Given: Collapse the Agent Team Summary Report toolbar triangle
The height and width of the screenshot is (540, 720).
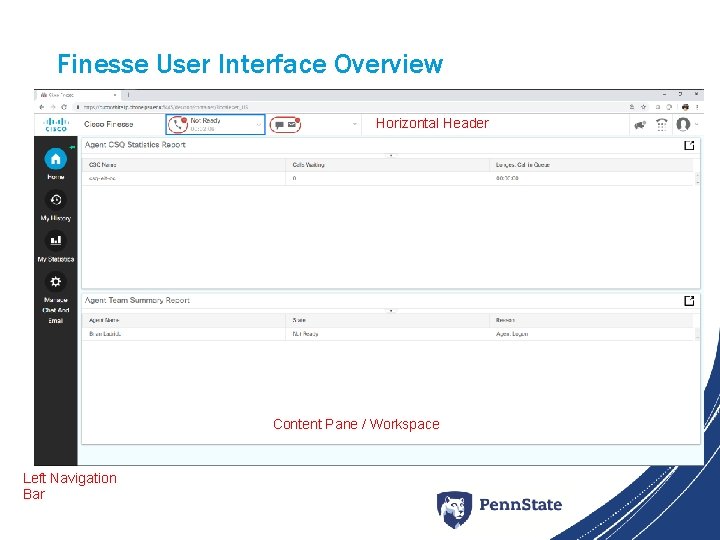Looking at the screenshot, I should (391, 311).
